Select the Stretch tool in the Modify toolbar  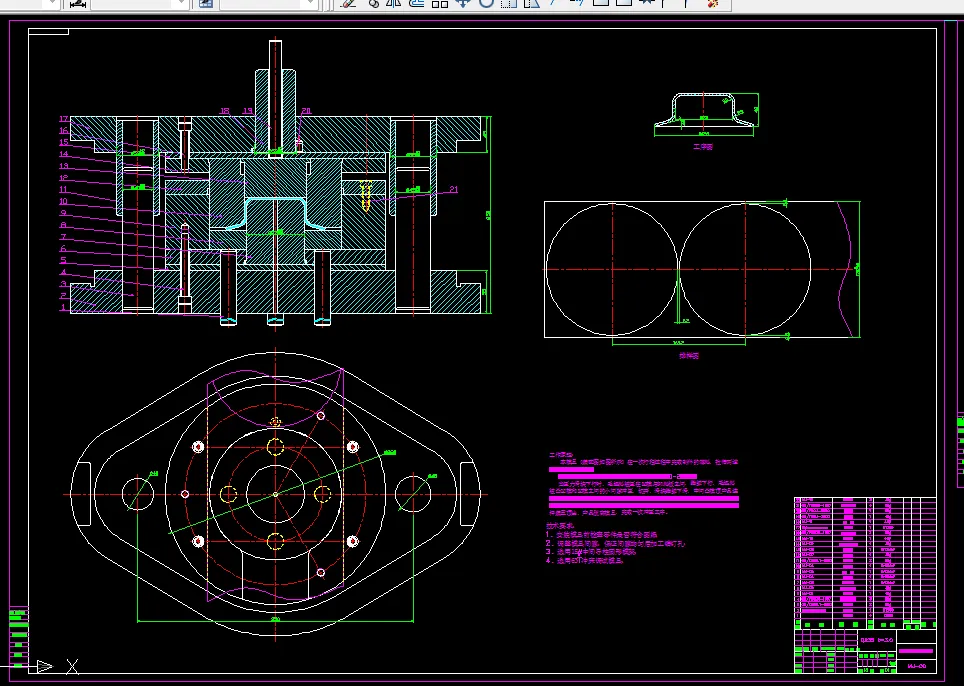pyautogui.click(x=532, y=3)
